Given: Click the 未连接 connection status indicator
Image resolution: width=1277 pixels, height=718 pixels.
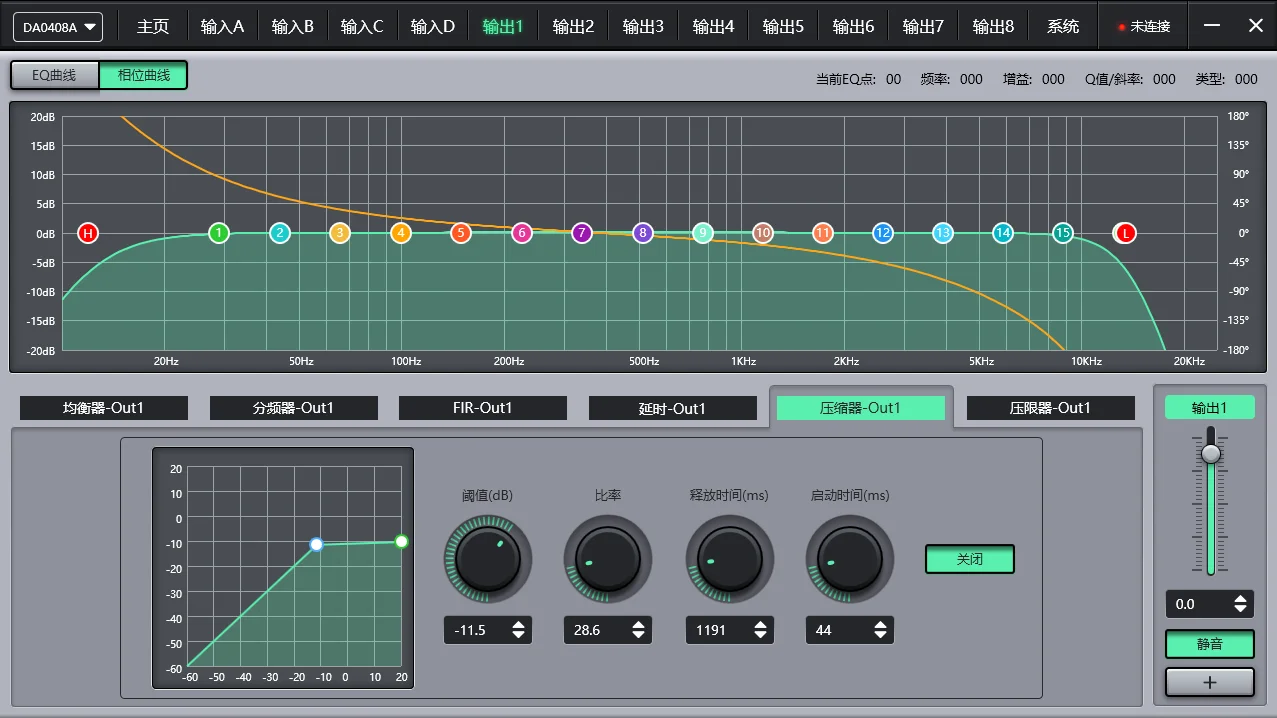Looking at the screenshot, I should (x=1142, y=26).
